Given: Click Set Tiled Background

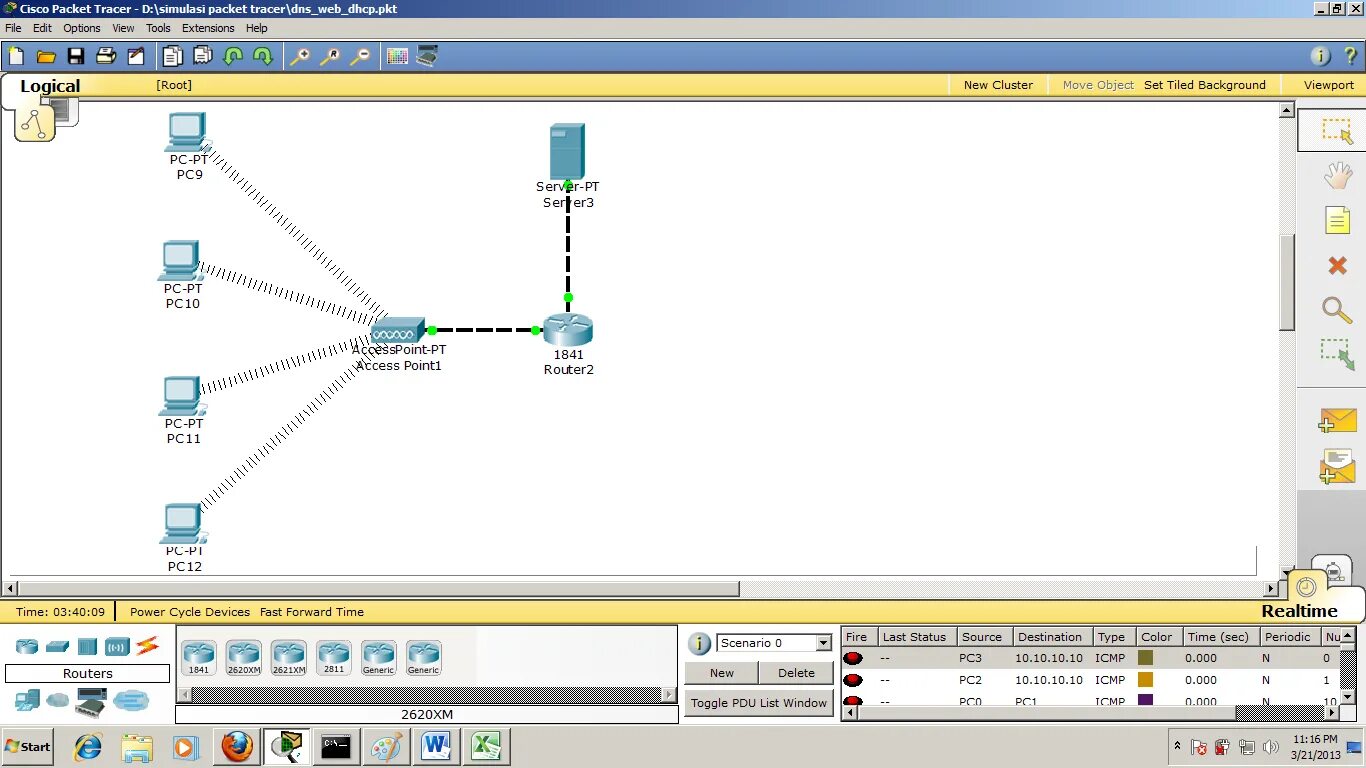Looking at the screenshot, I should pos(1205,85).
